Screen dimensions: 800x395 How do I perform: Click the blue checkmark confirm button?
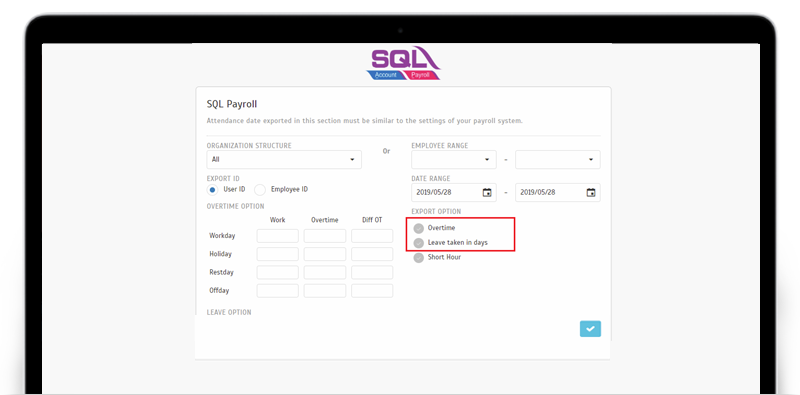[590, 329]
